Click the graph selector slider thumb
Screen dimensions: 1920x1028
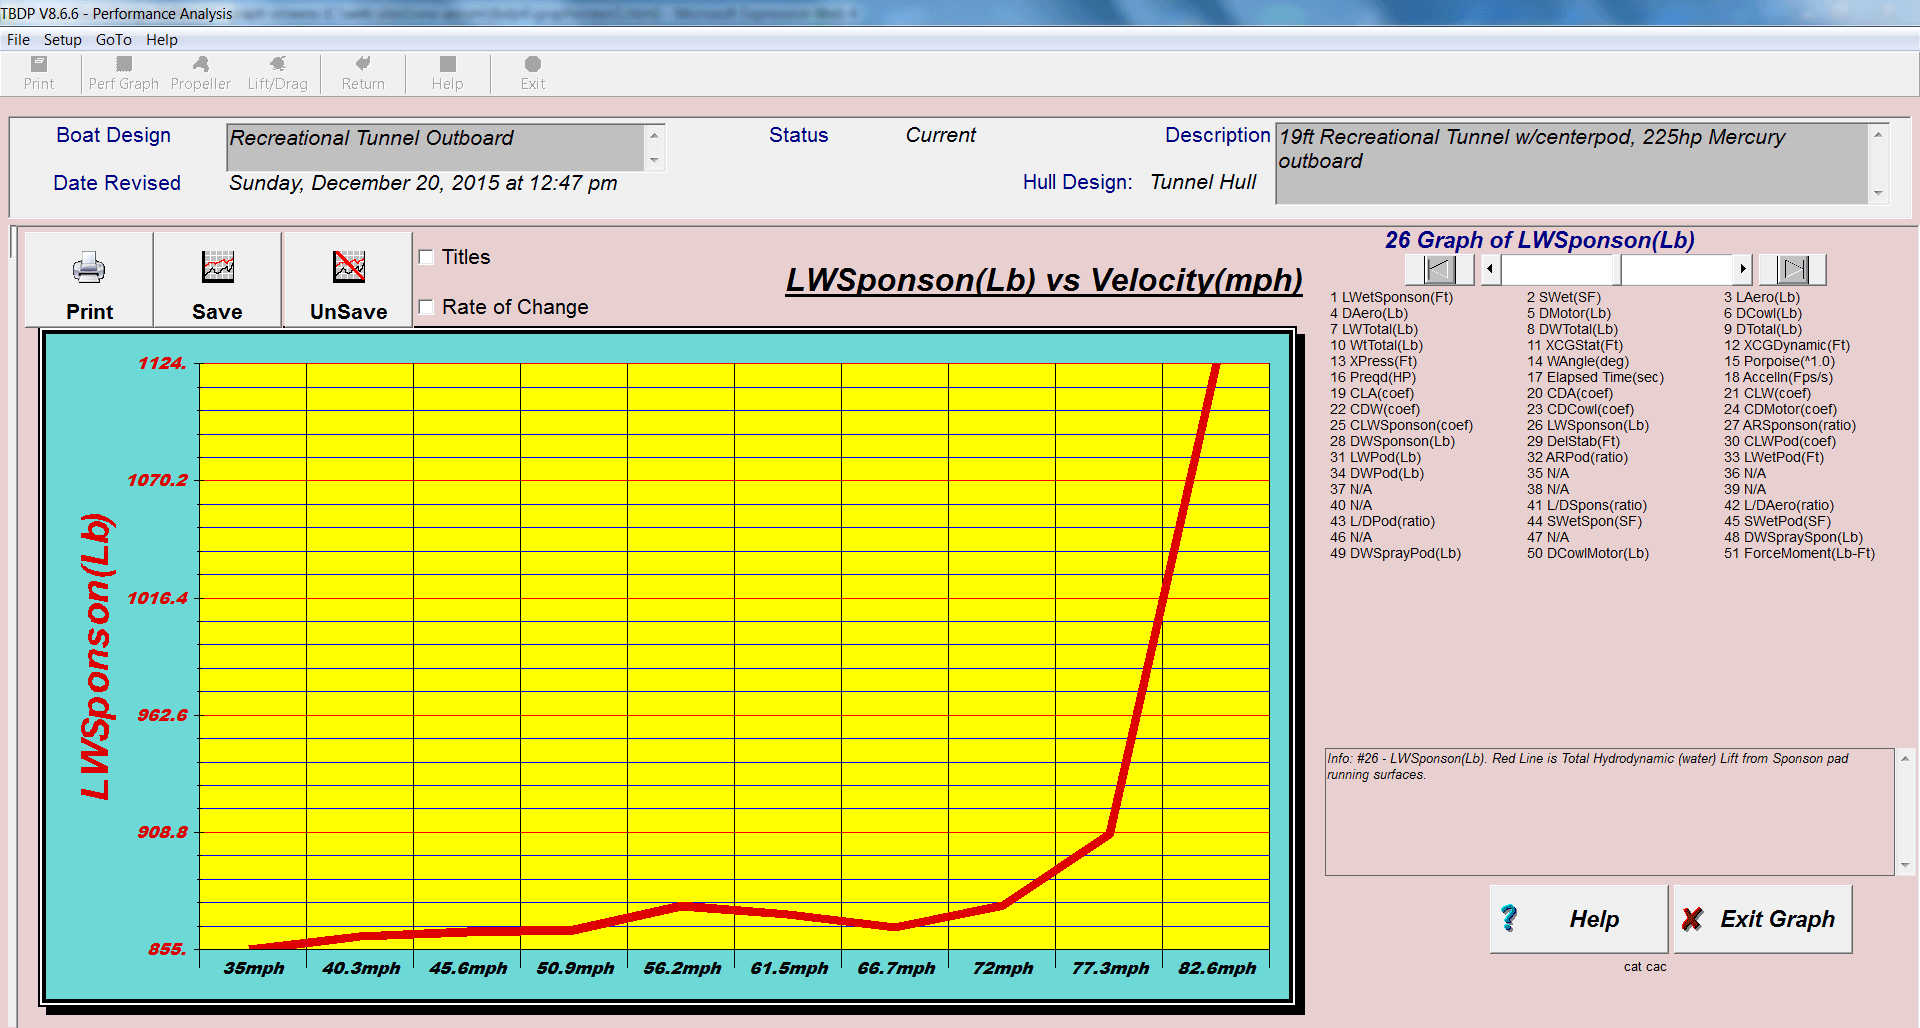click(x=1617, y=269)
